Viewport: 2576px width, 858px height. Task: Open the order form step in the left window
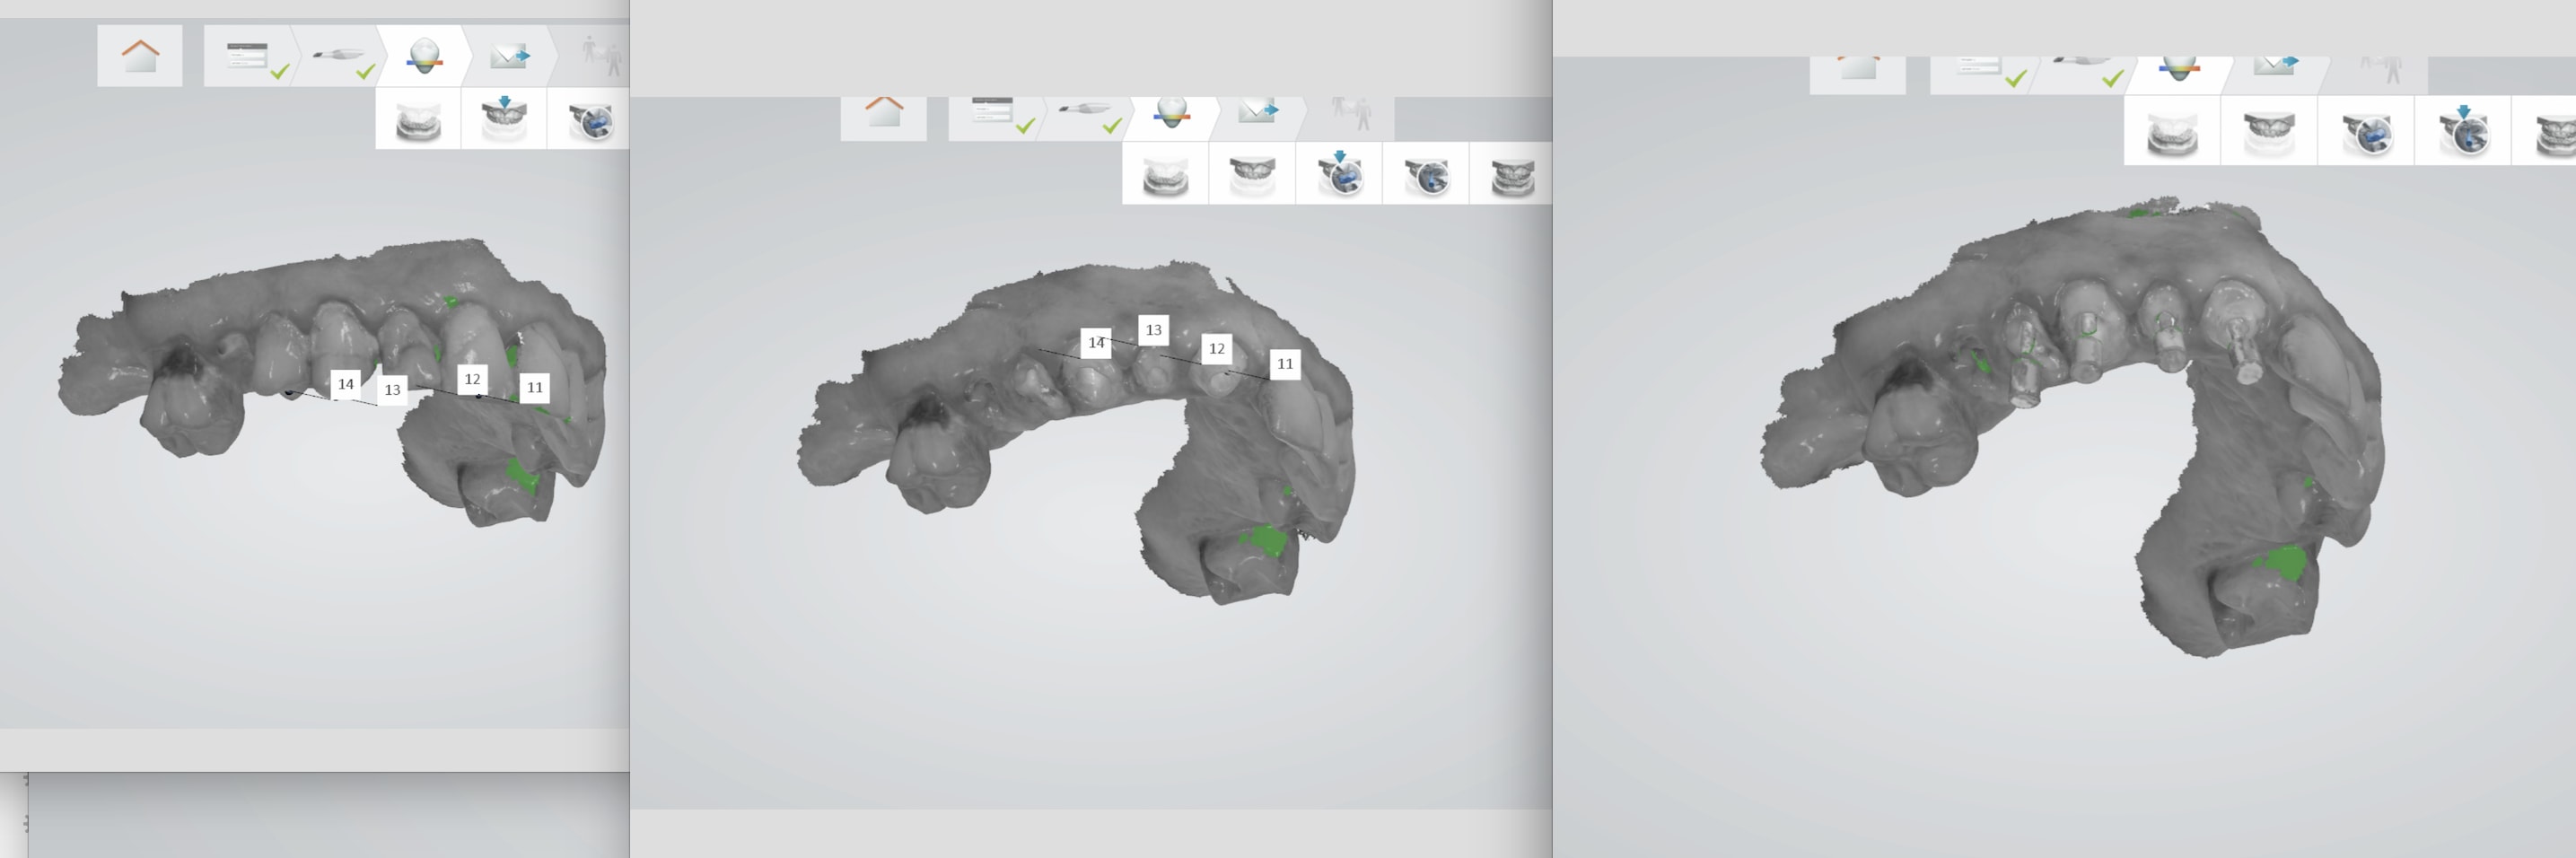(248, 57)
